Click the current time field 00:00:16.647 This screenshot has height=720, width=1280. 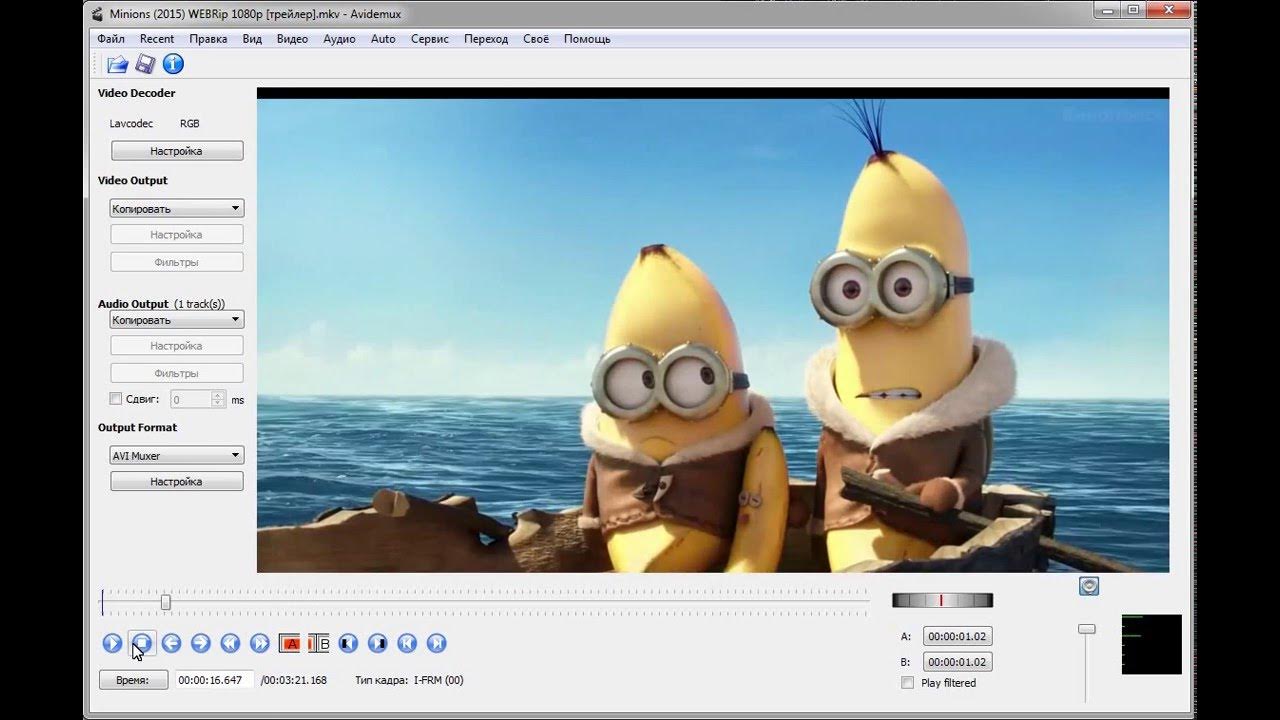coord(214,680)
